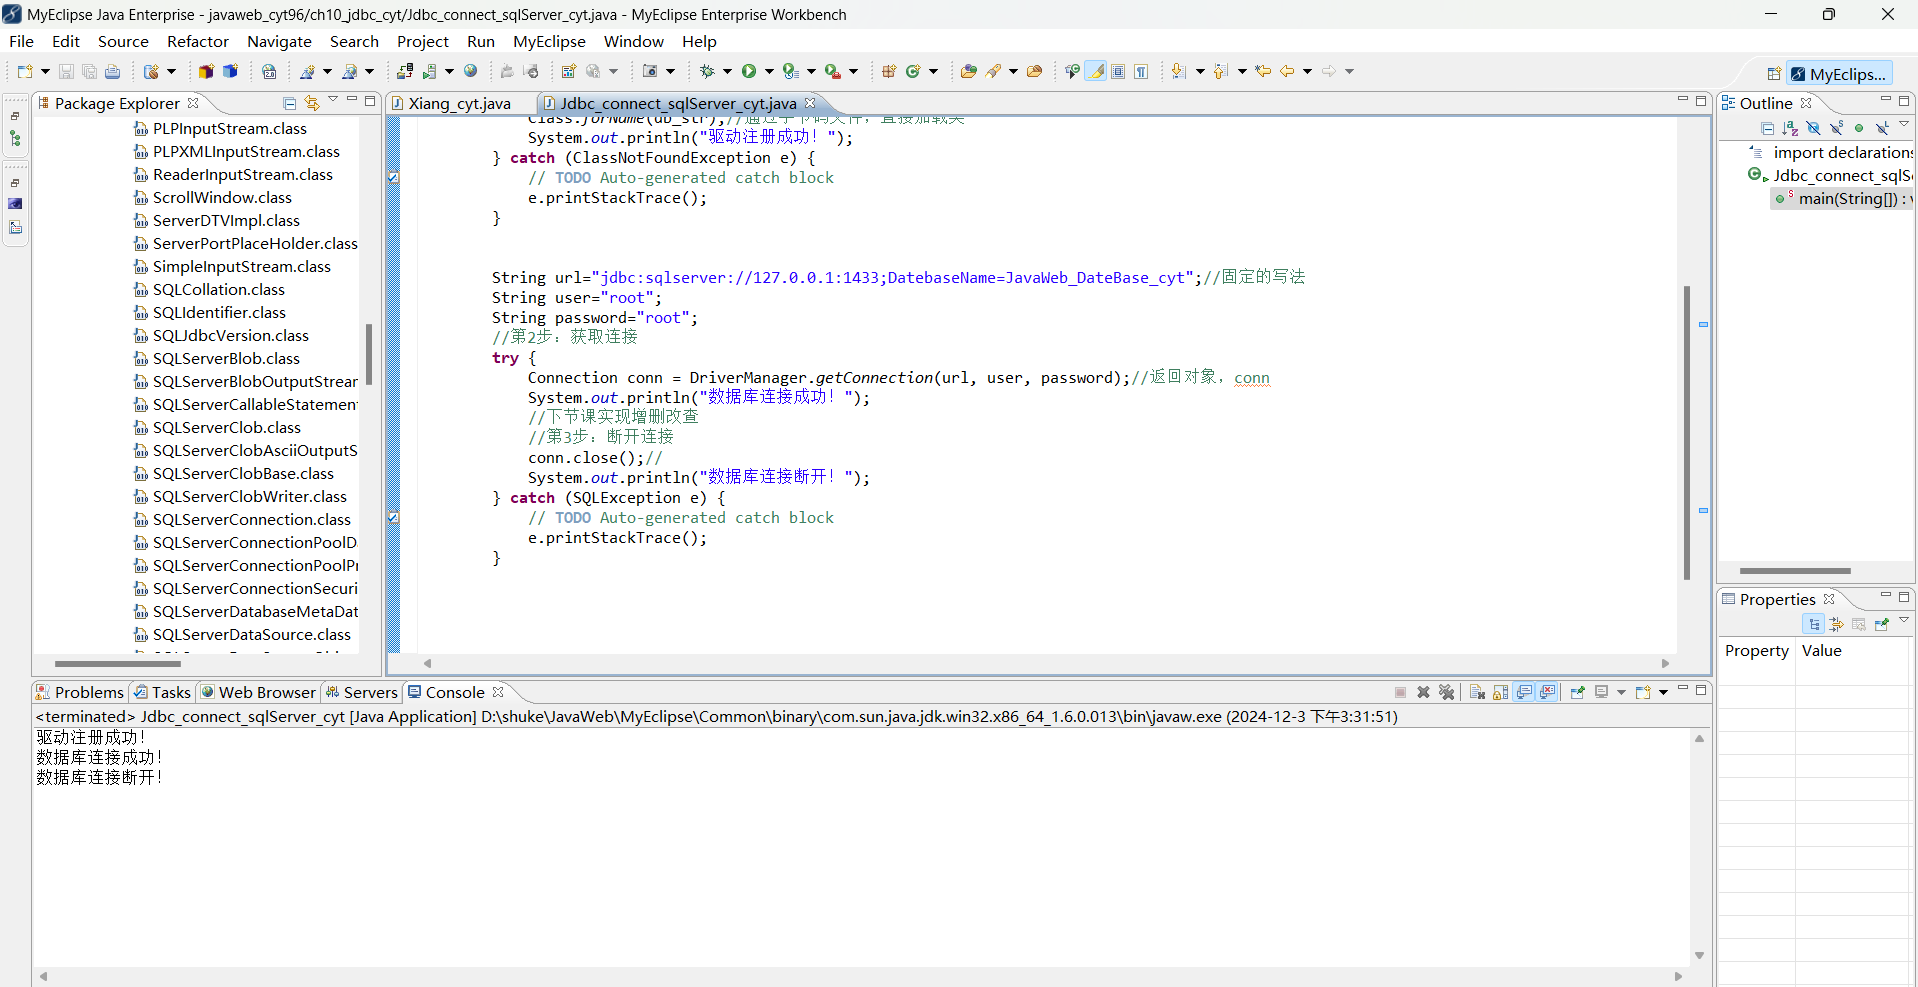Click the Clear Console icon

coord(1477,692)
